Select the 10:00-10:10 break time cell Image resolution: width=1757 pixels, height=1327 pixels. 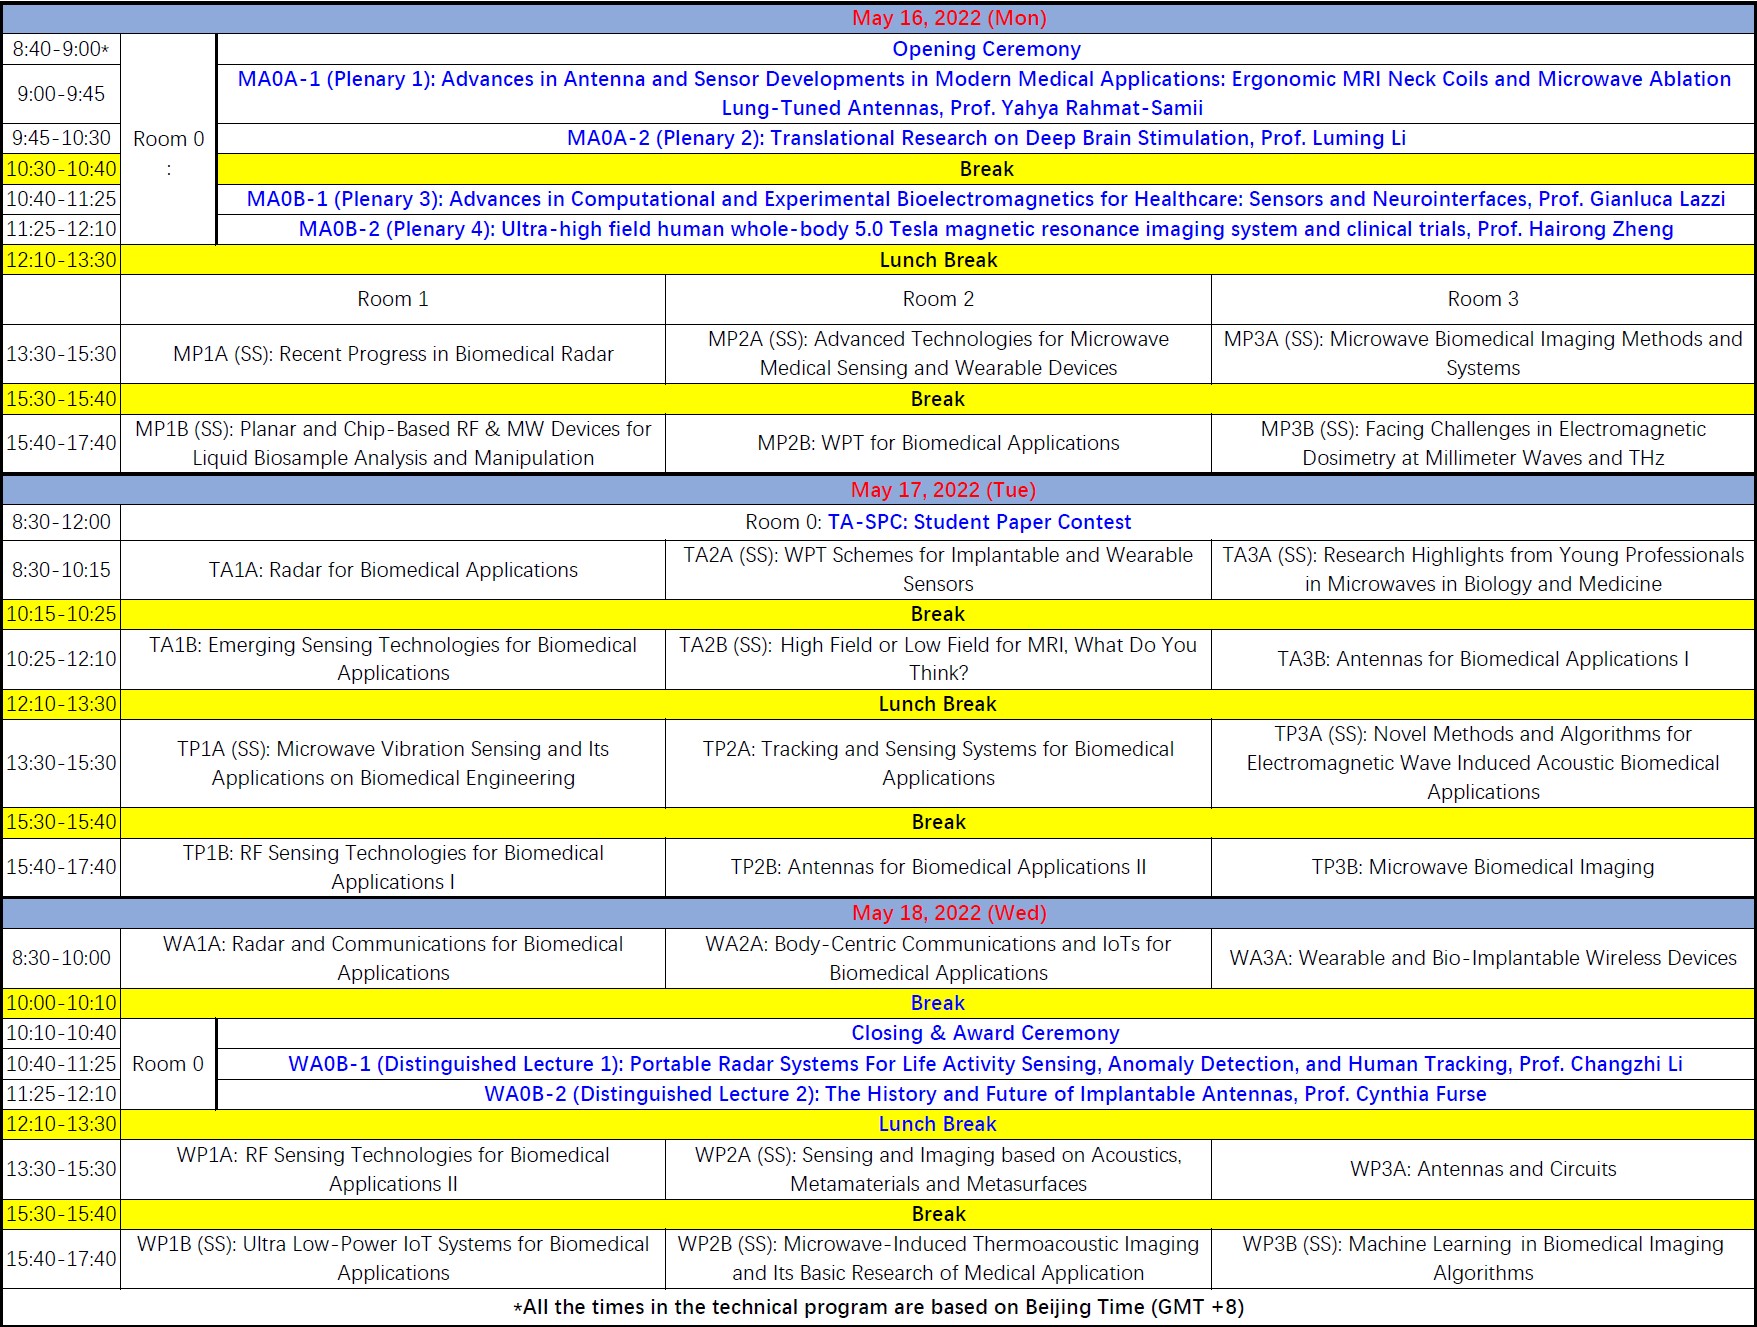61,1003
